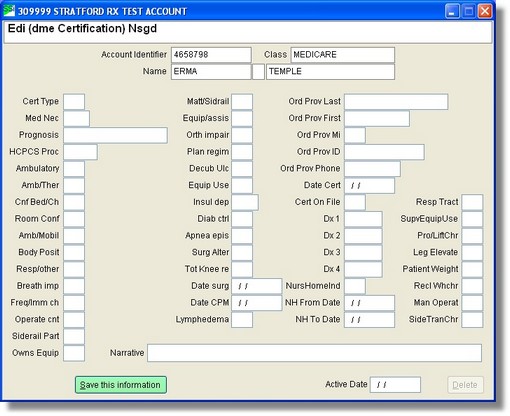Viewport: 510px width, 416px height.
Task: Focus the Ord Prov Phone field
Action: 372,169
